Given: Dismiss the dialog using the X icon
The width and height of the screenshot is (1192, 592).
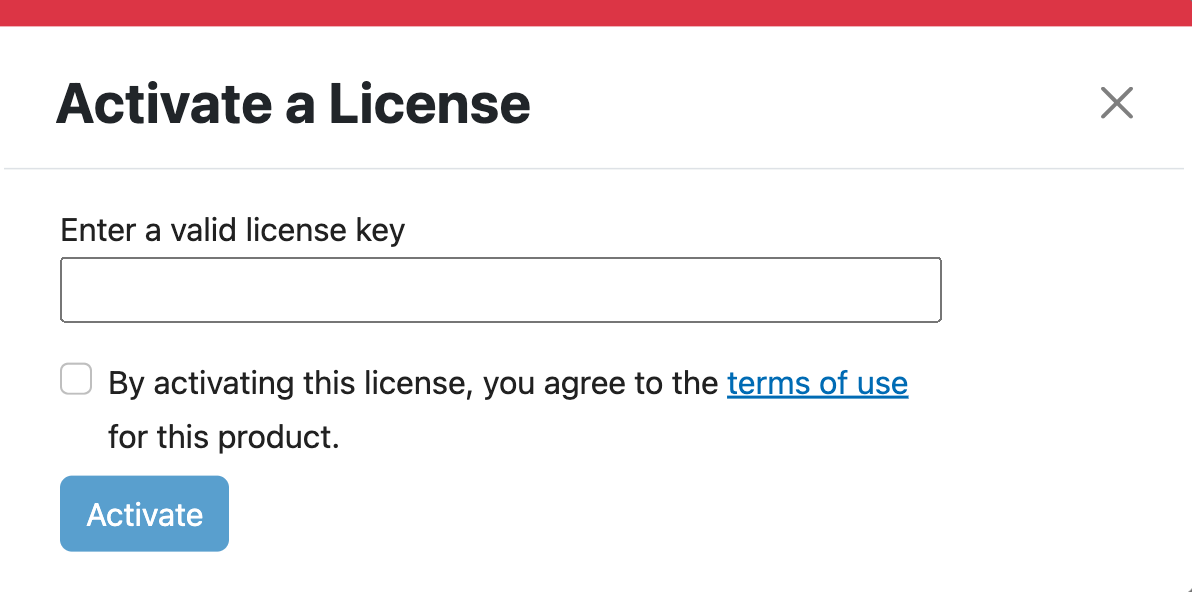Looking at the screenshot, I should tap(1116, 103).
